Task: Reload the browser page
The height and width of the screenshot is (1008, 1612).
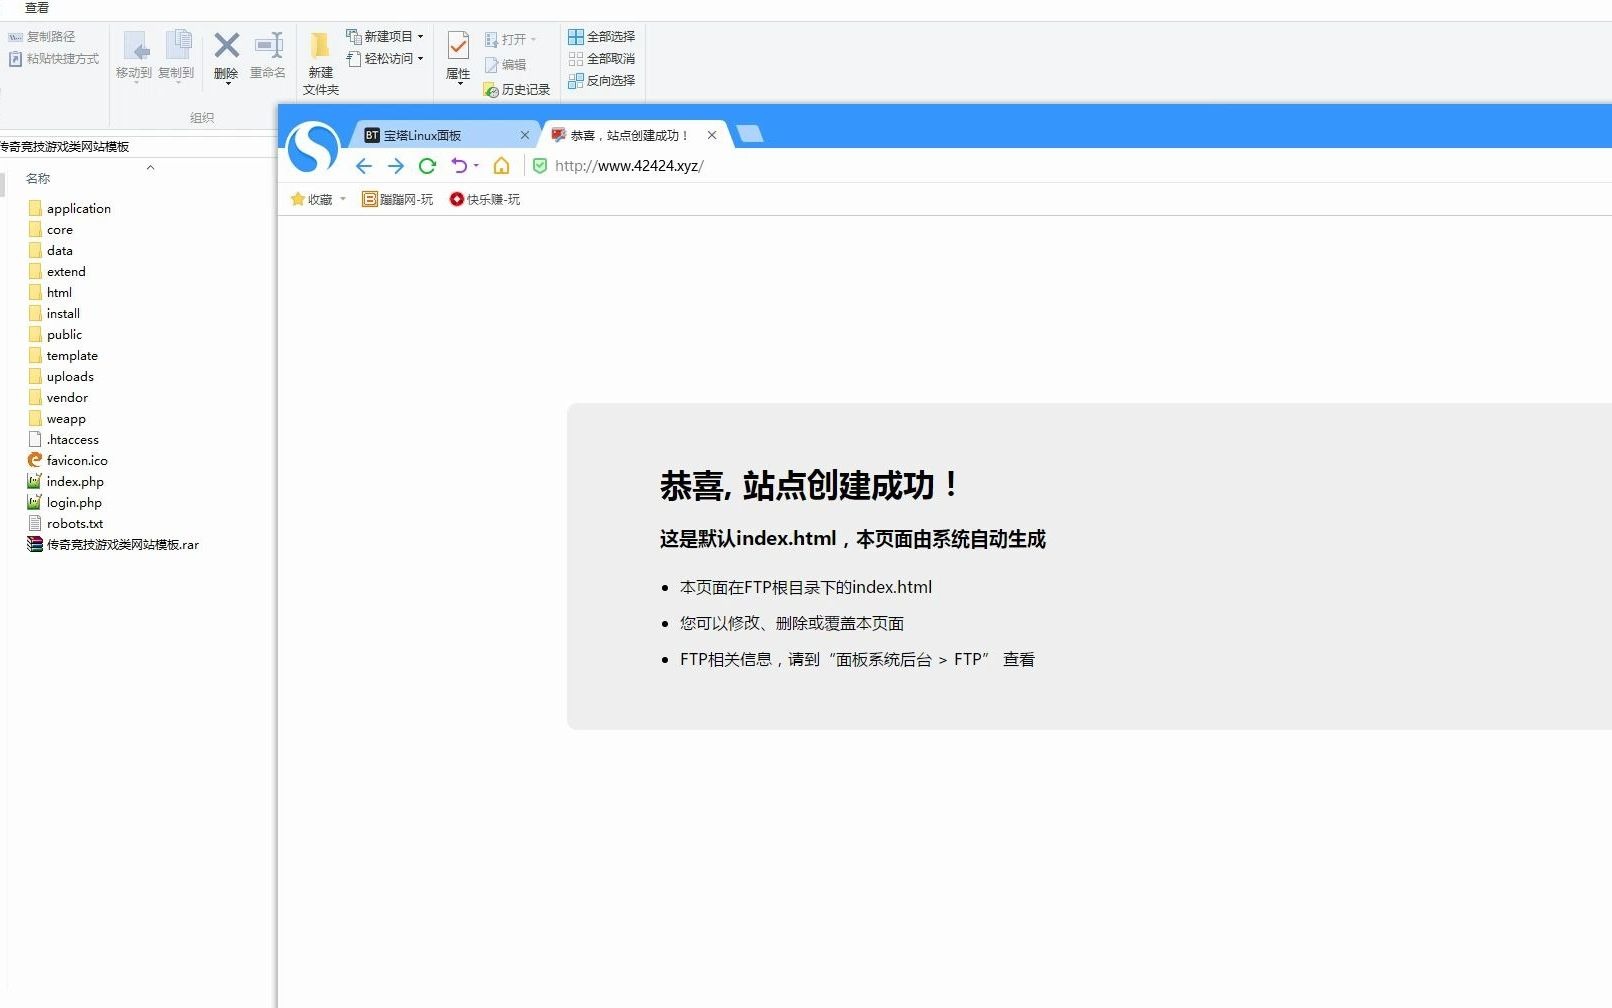Action: [x=428, y=166]
